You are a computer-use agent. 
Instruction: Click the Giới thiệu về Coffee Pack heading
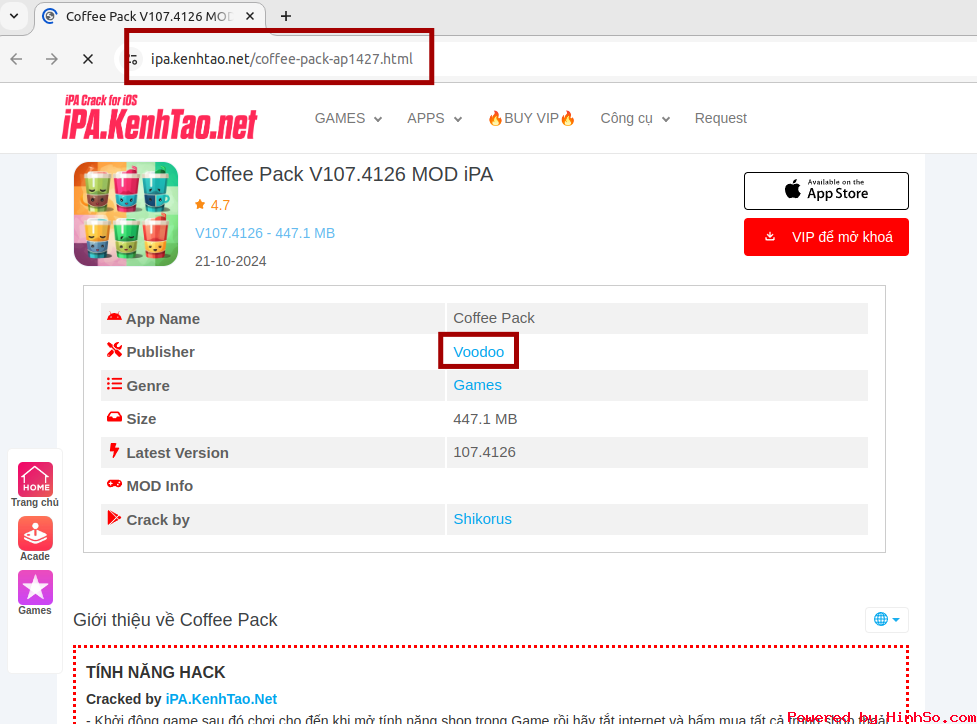click(x=175, y=620)
